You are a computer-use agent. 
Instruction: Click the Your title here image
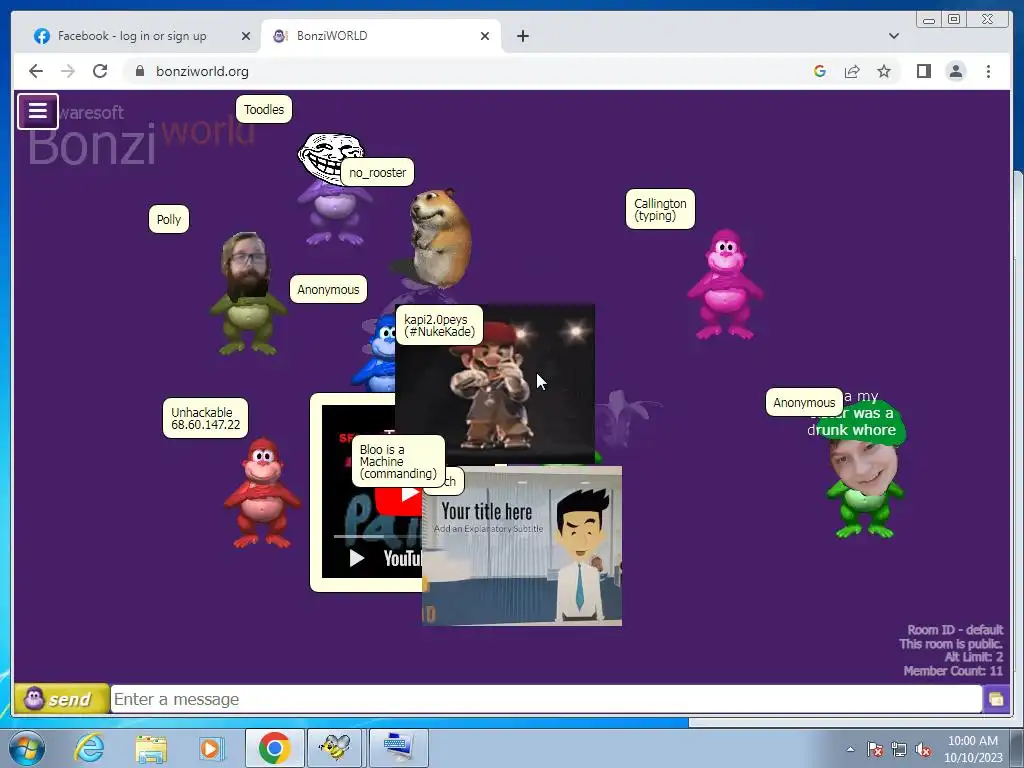pos(522,546)
